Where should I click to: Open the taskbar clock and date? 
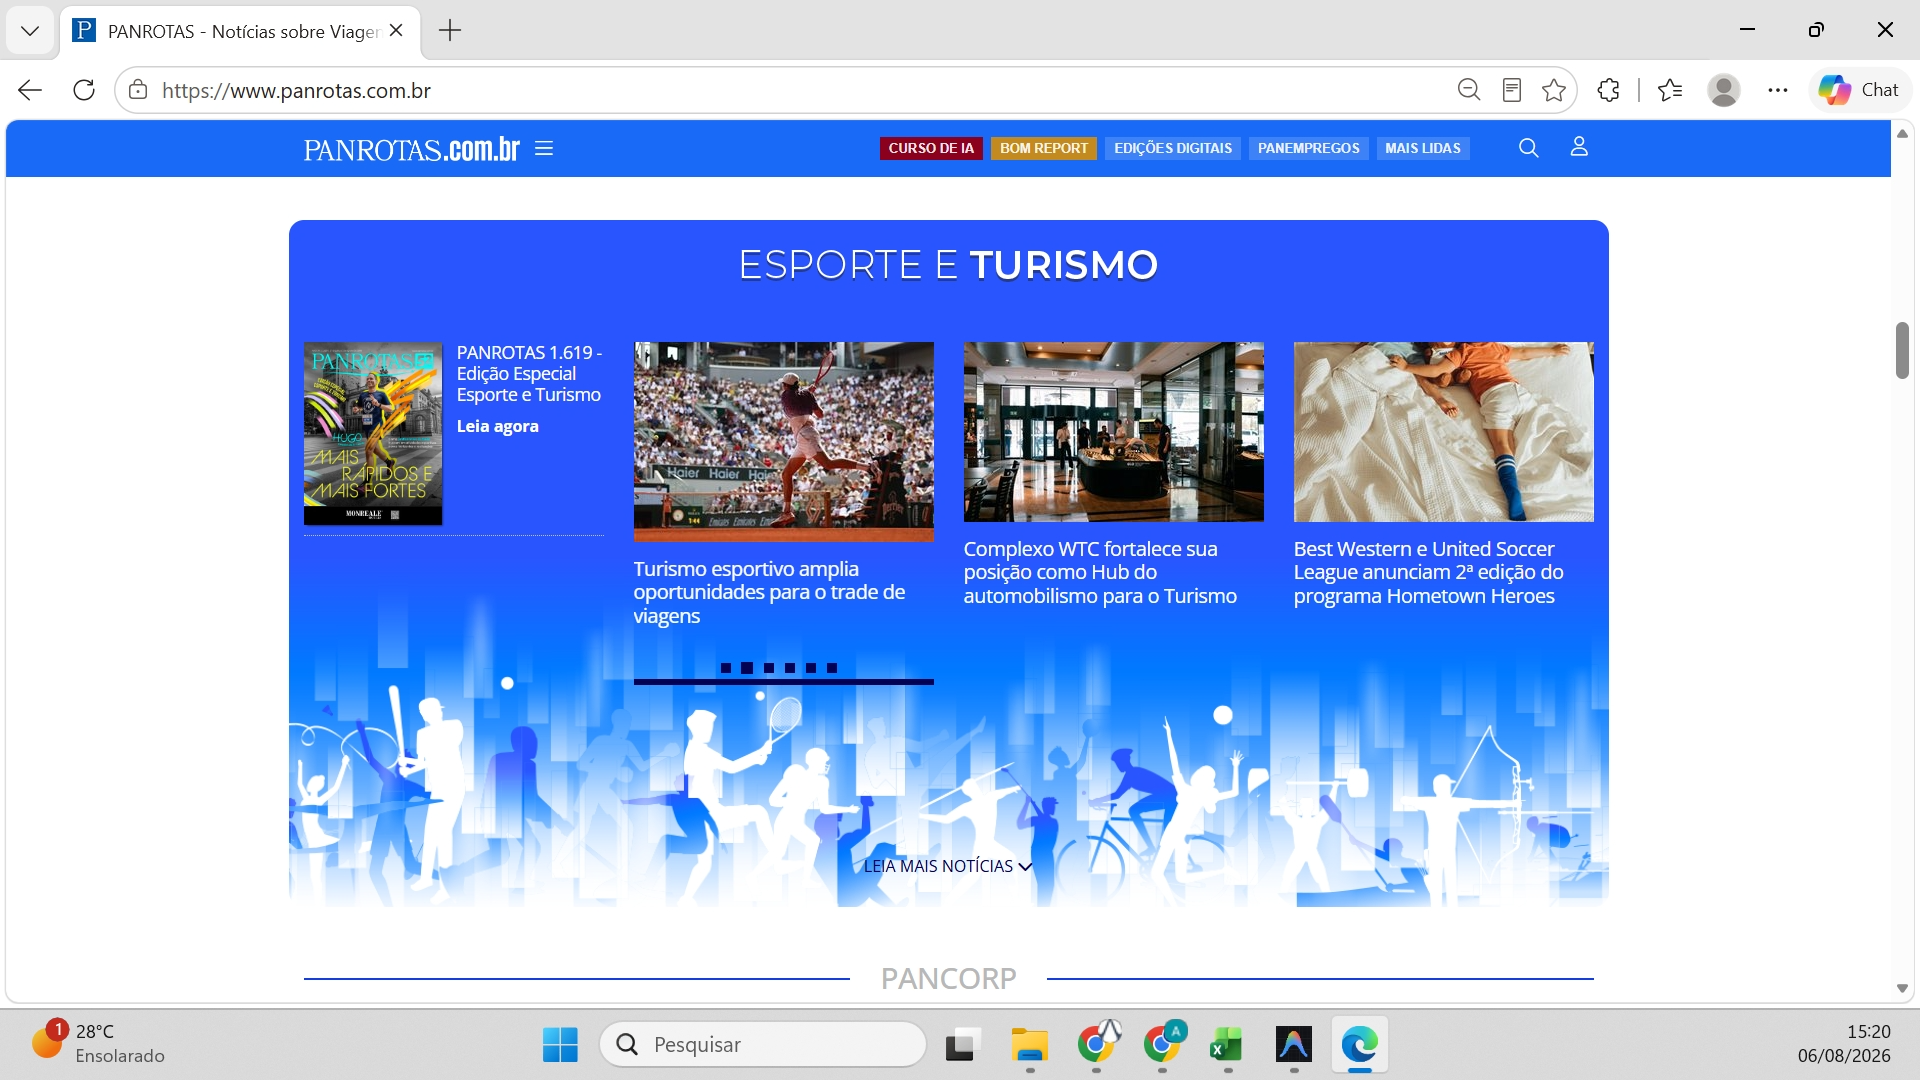(1844, 1044)
